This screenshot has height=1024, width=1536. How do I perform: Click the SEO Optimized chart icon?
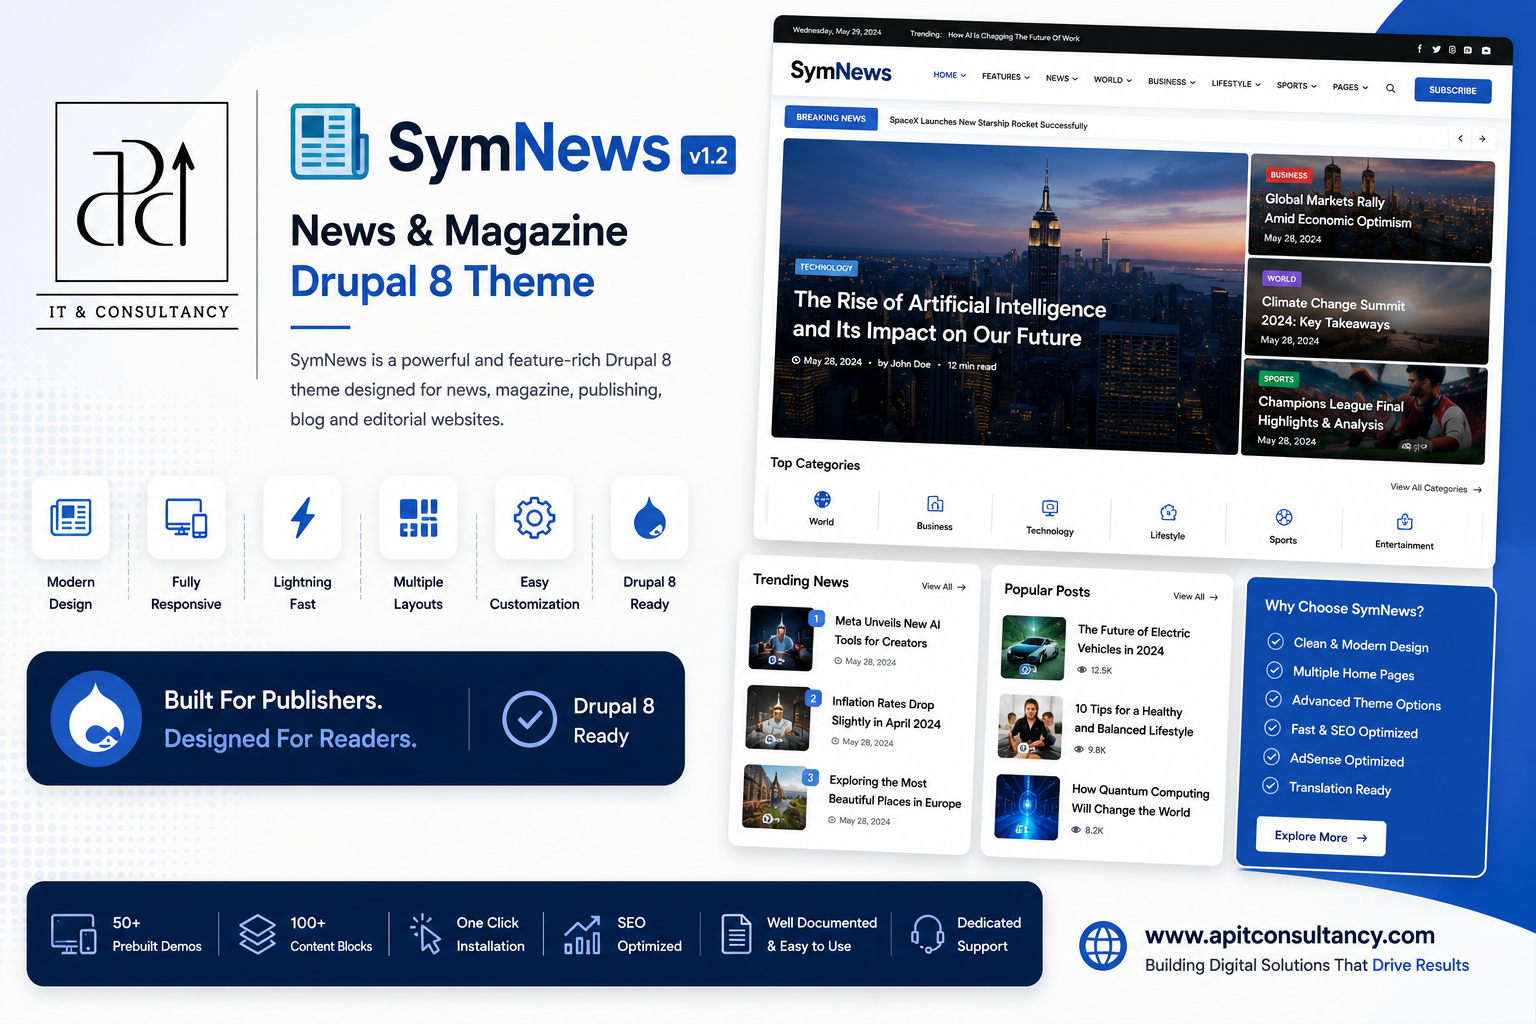582,934
